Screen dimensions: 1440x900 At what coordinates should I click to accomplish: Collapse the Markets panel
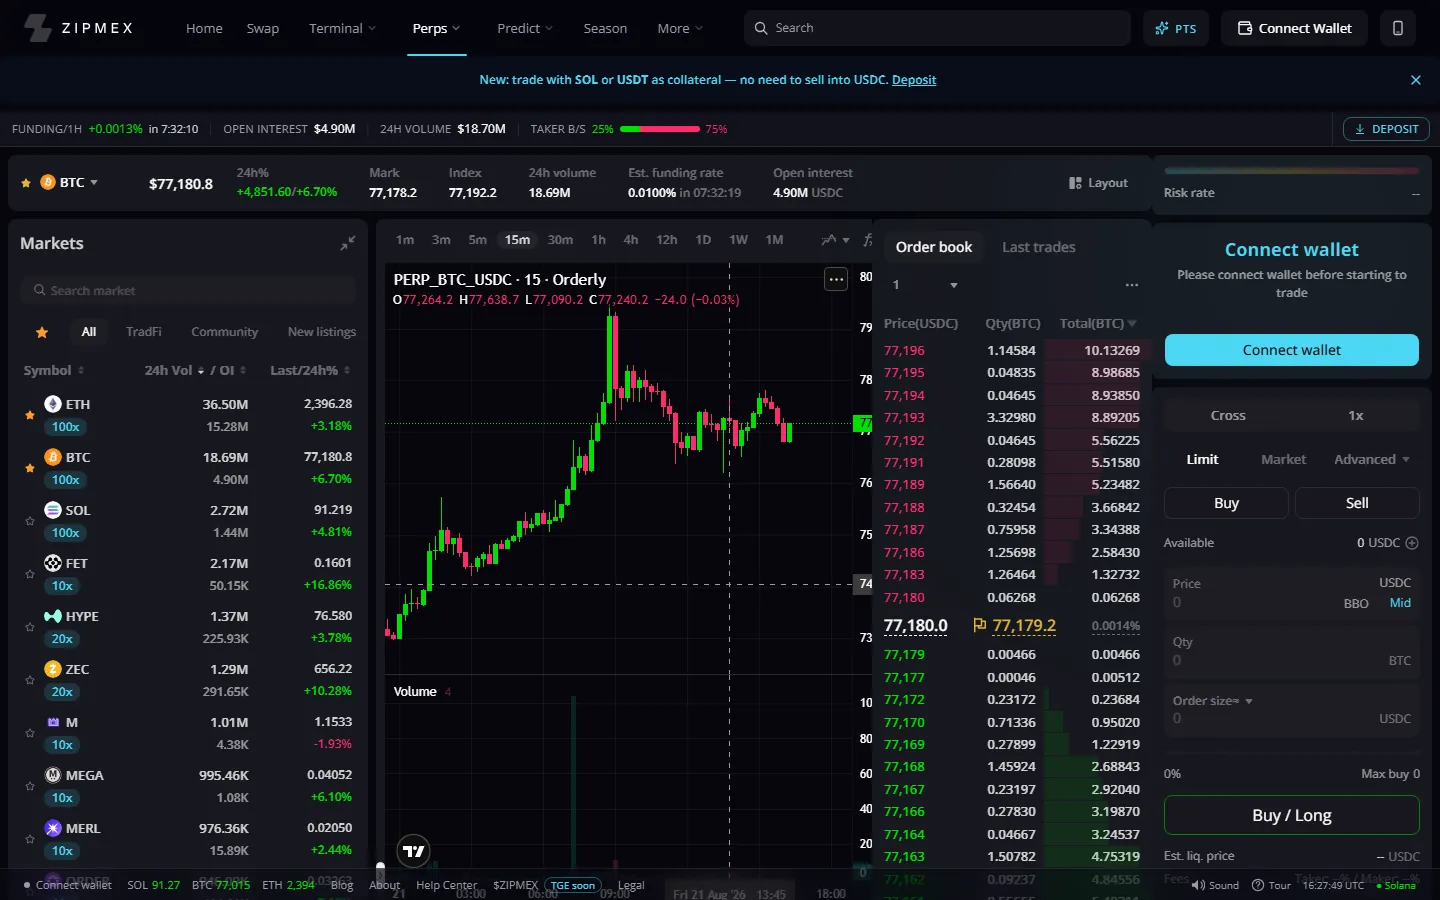[347, 243]
